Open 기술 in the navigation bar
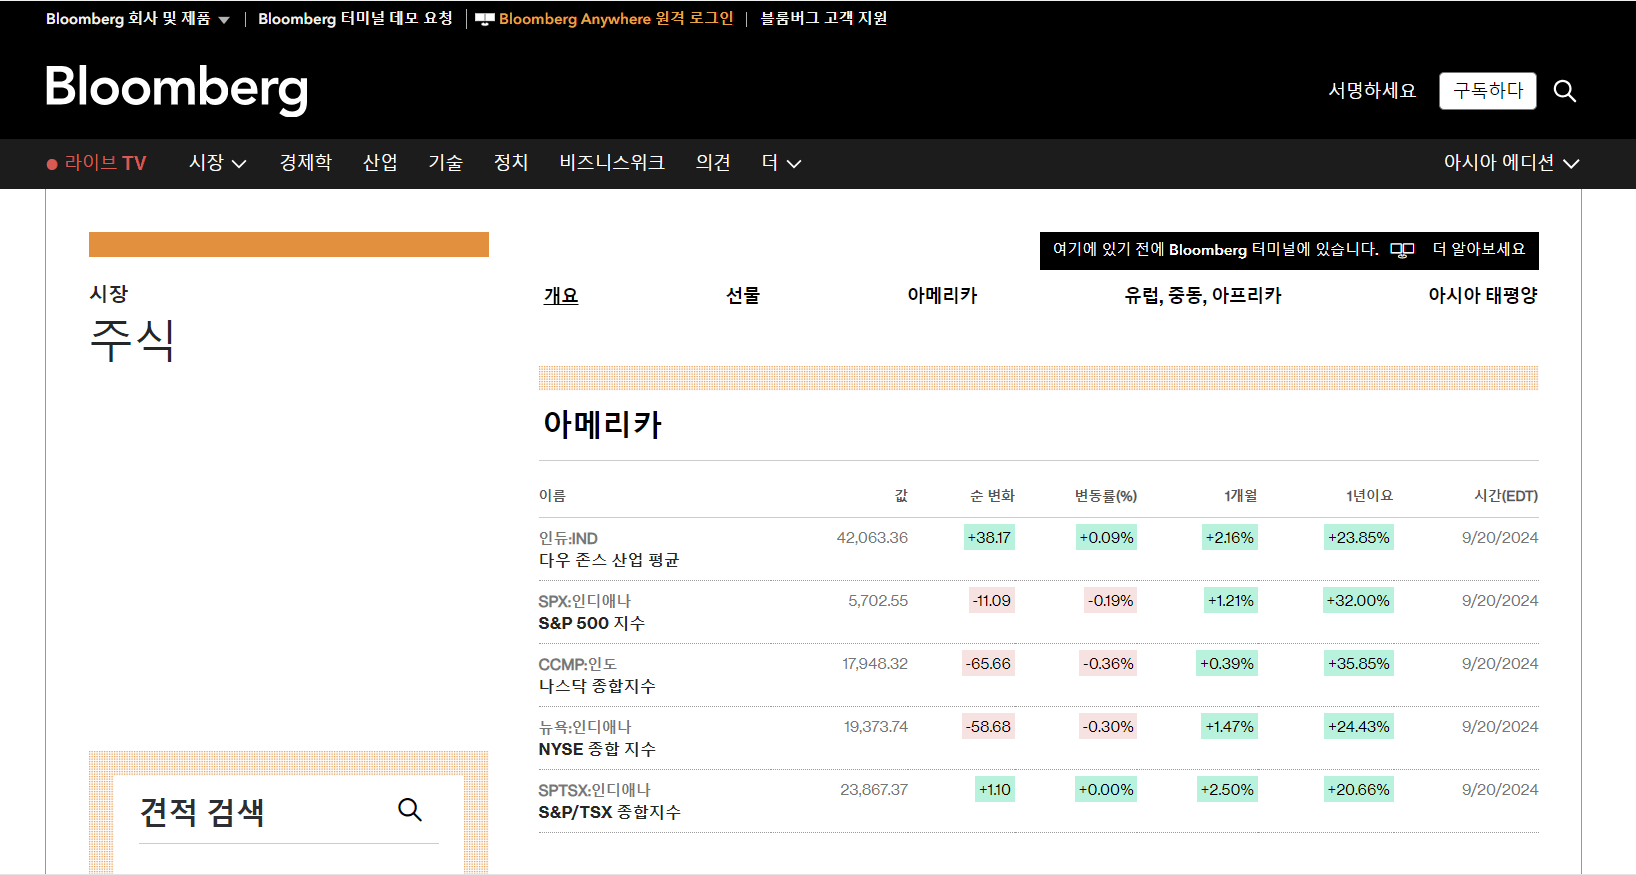Image resolution: width=1636 pixels, height=875 pixels. coord(446,162)
